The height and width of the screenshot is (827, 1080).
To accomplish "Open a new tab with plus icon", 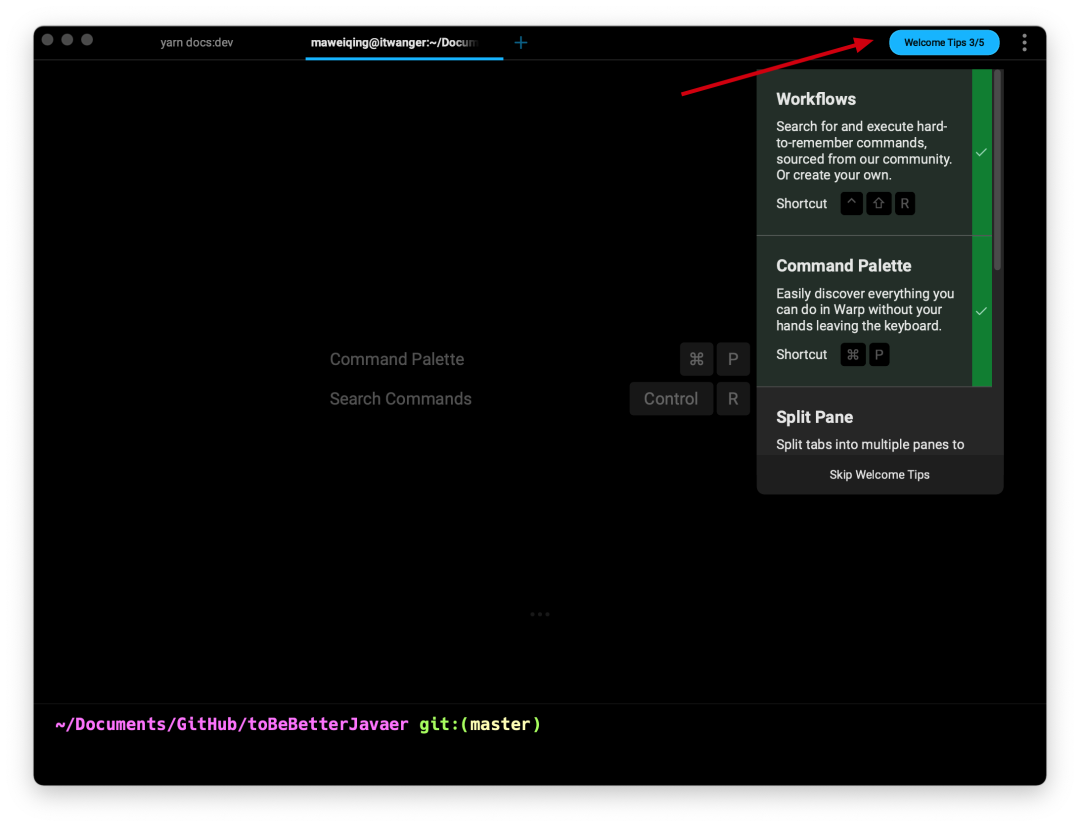I will [521, 43].
